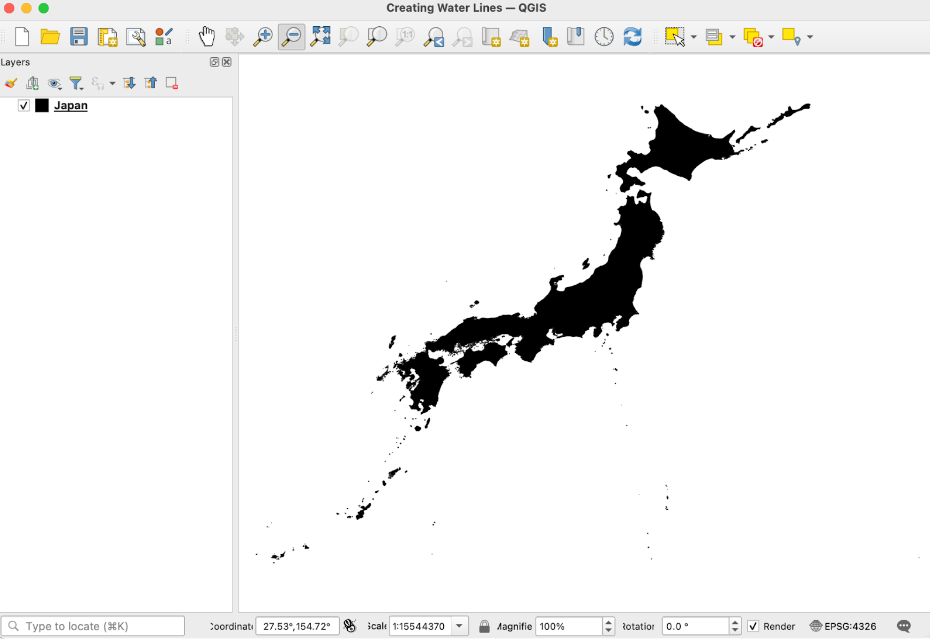Image resolution: width=930 pixels, height=639 pixels.
Task: Open the map scale dropdown arrow
Action: (x=459, y=626)
